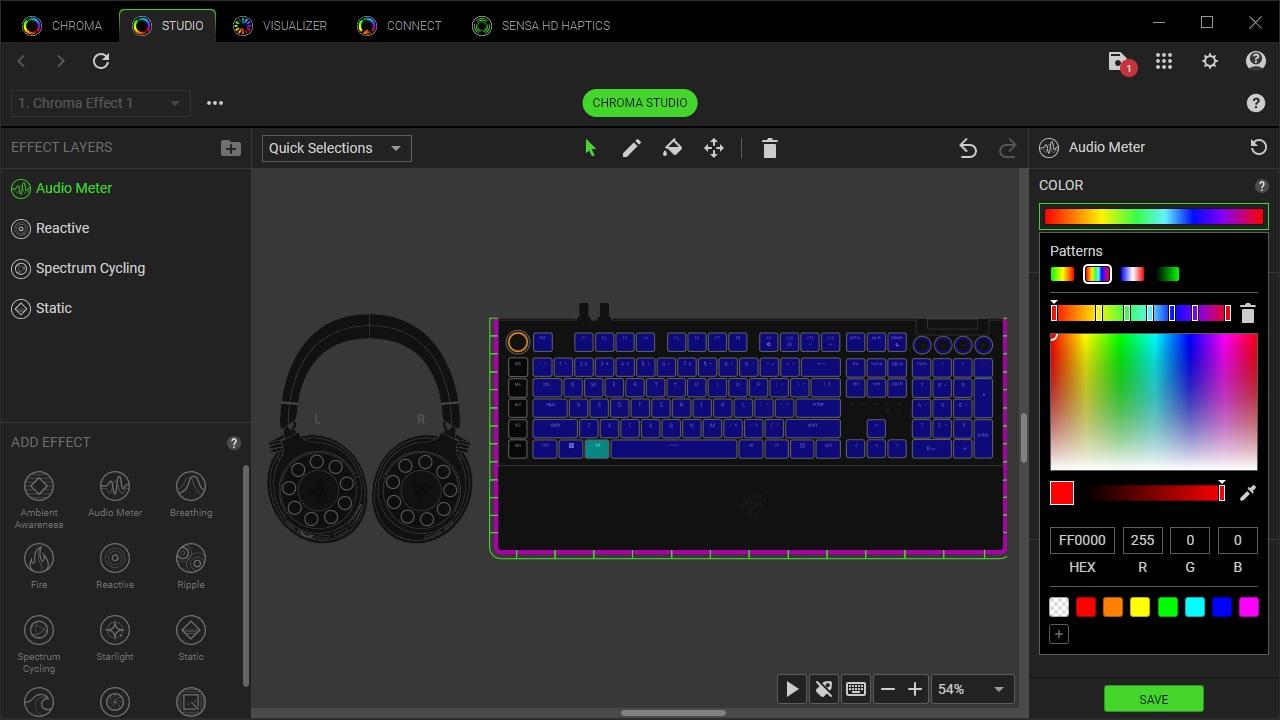Open the help icon beside Add Effect
Screen dimensions: 1280x720
pos(234,443)
